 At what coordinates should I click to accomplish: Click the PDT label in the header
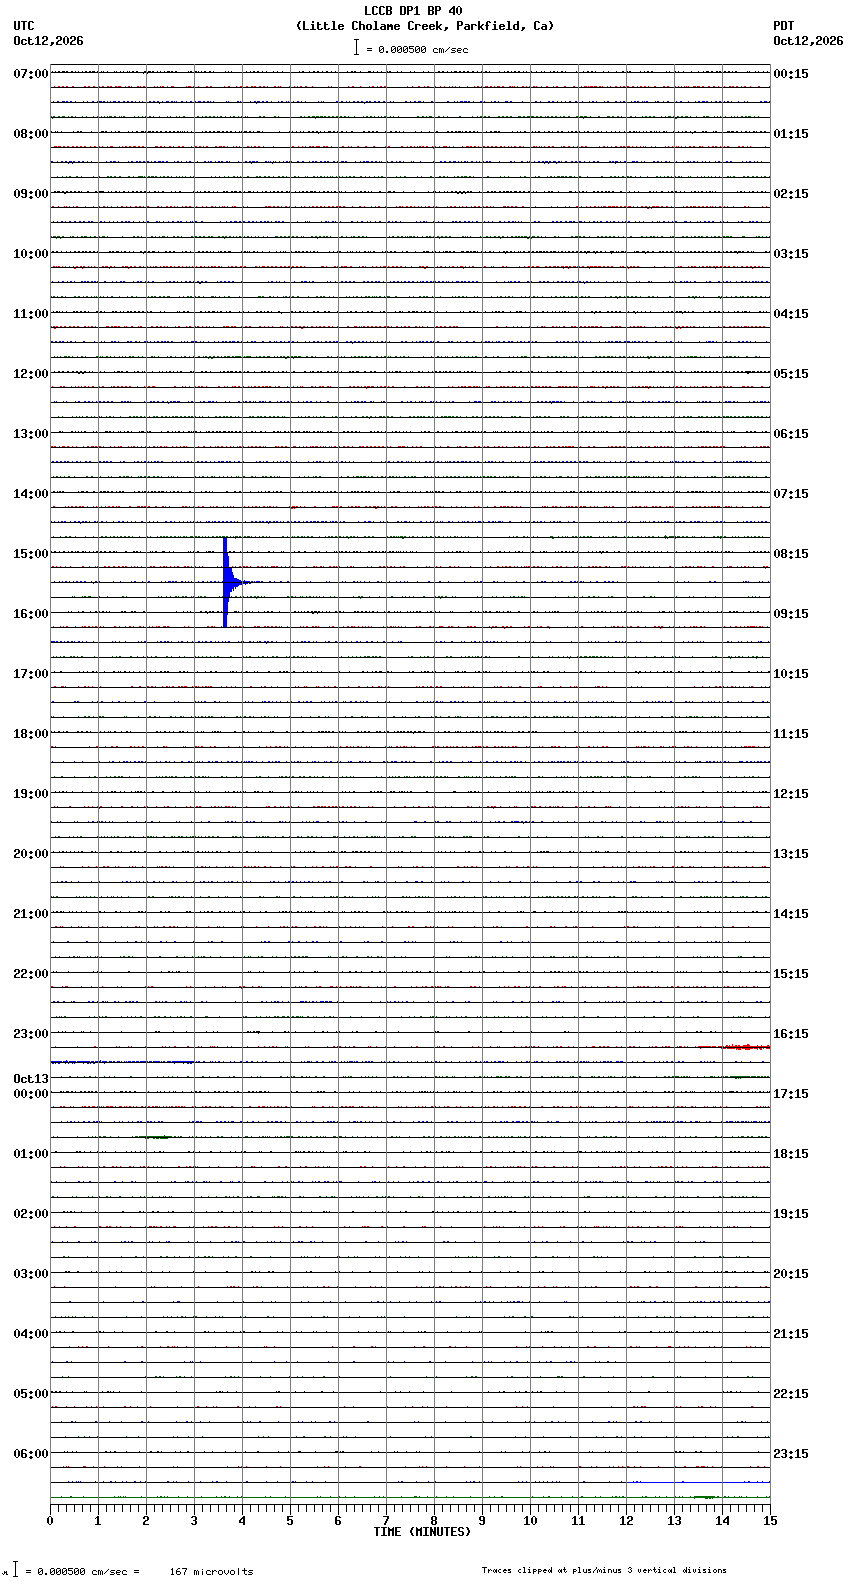pos(783,26)
